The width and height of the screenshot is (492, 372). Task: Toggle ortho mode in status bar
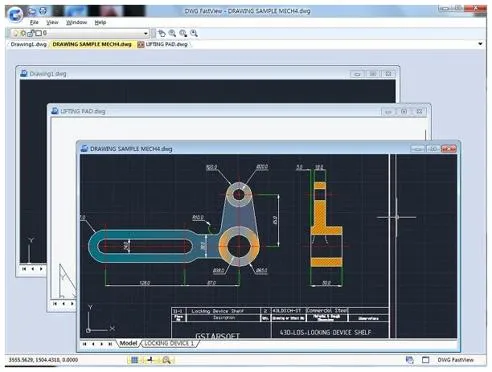coord(150,360)
